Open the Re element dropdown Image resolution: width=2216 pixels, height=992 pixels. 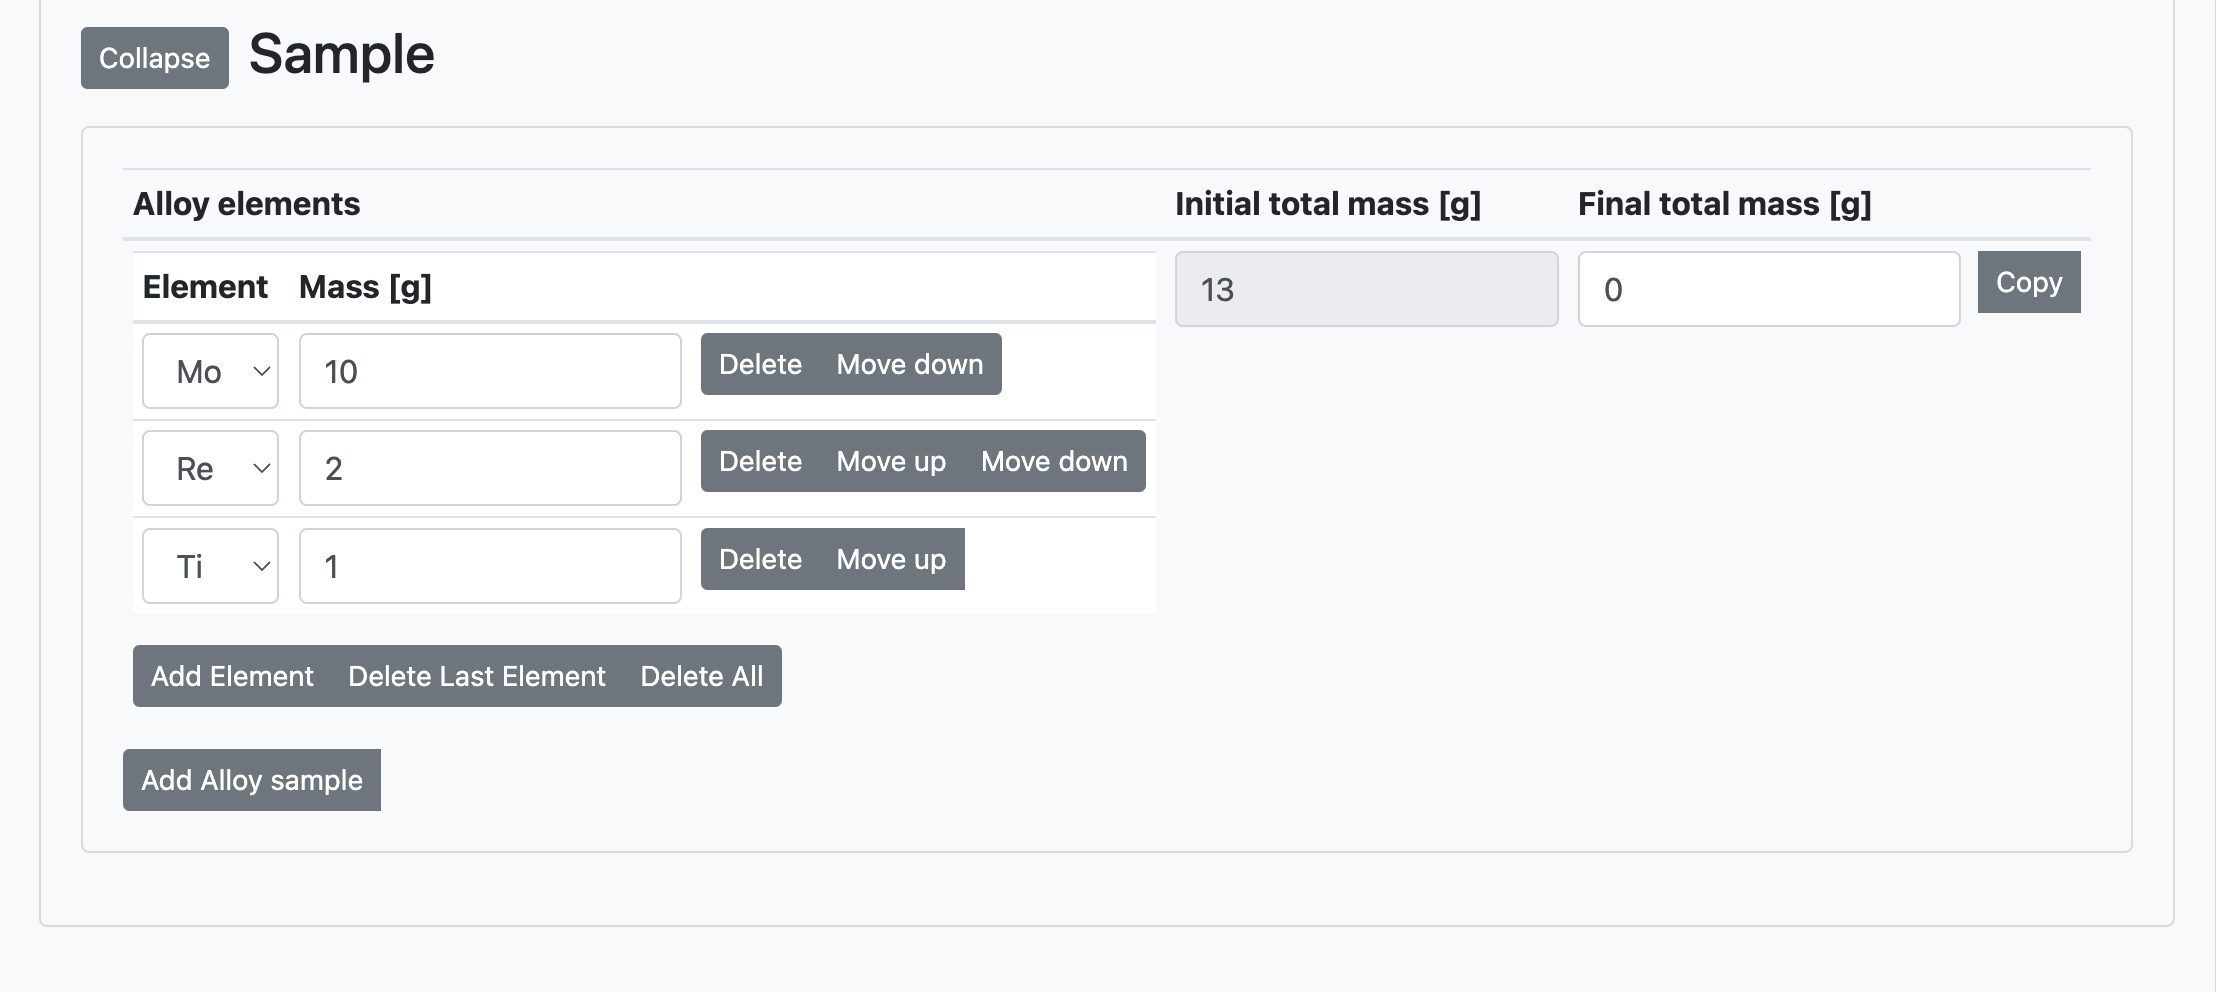tap(210, 468)
